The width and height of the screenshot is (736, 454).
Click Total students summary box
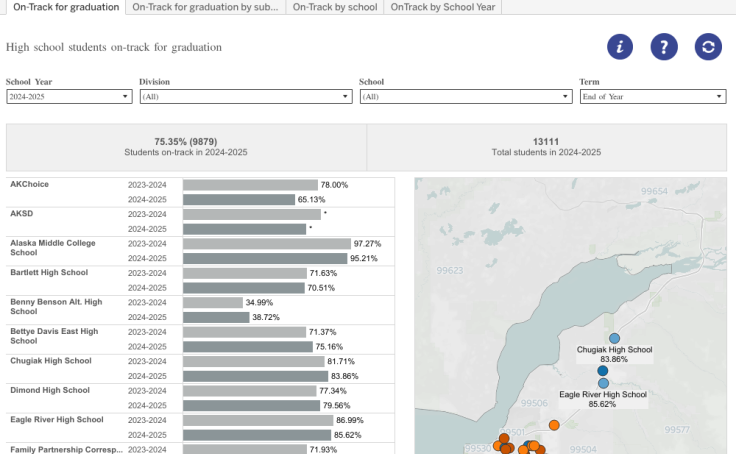click(547, 147)
